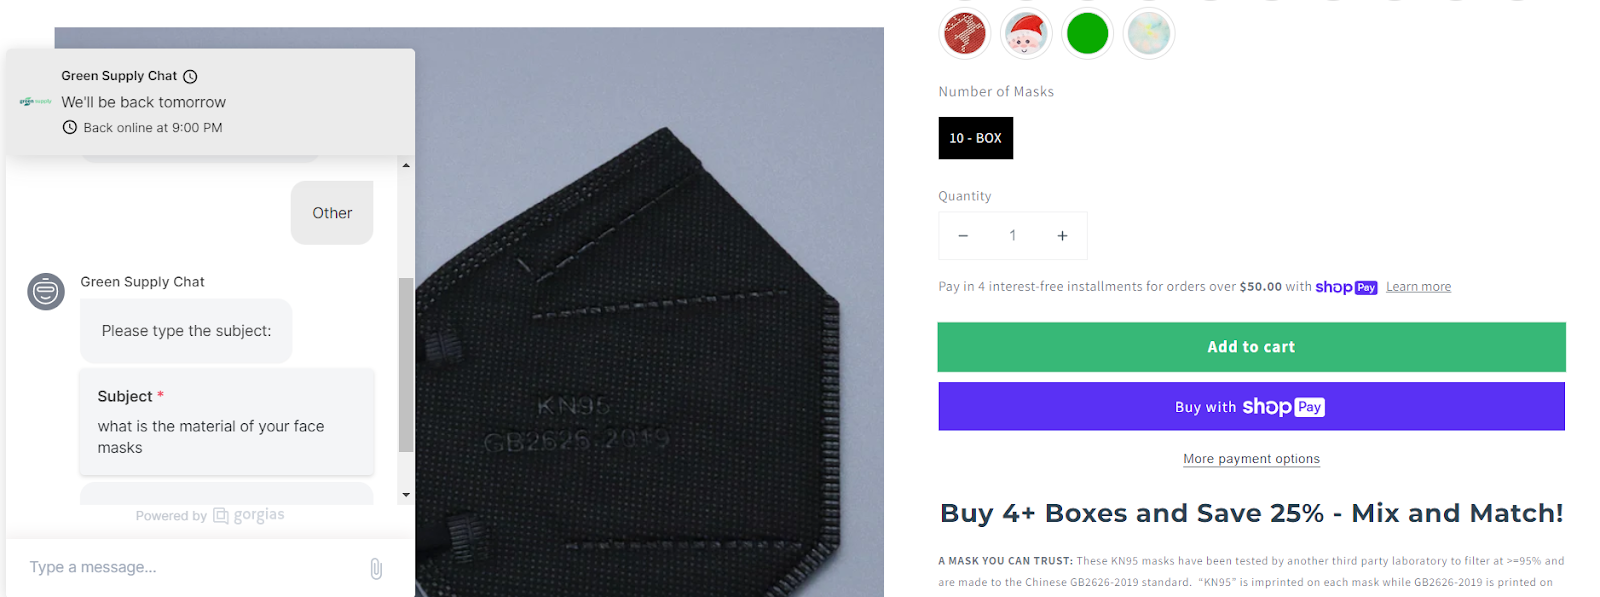Click the Add to cart button

1251,347
